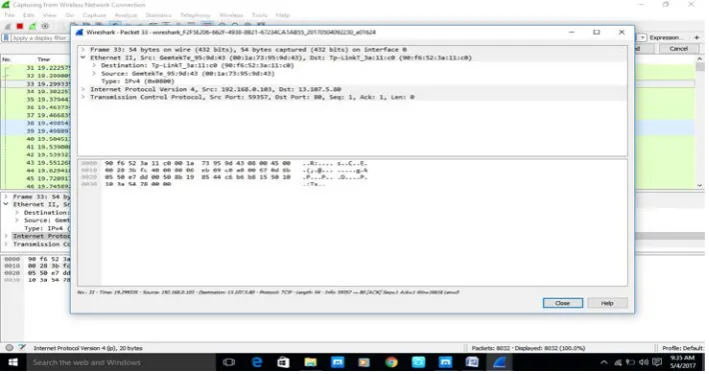Open the Help menu
Image resolution: width=709 pixels, height=374 pixels.
pos(283,15)
